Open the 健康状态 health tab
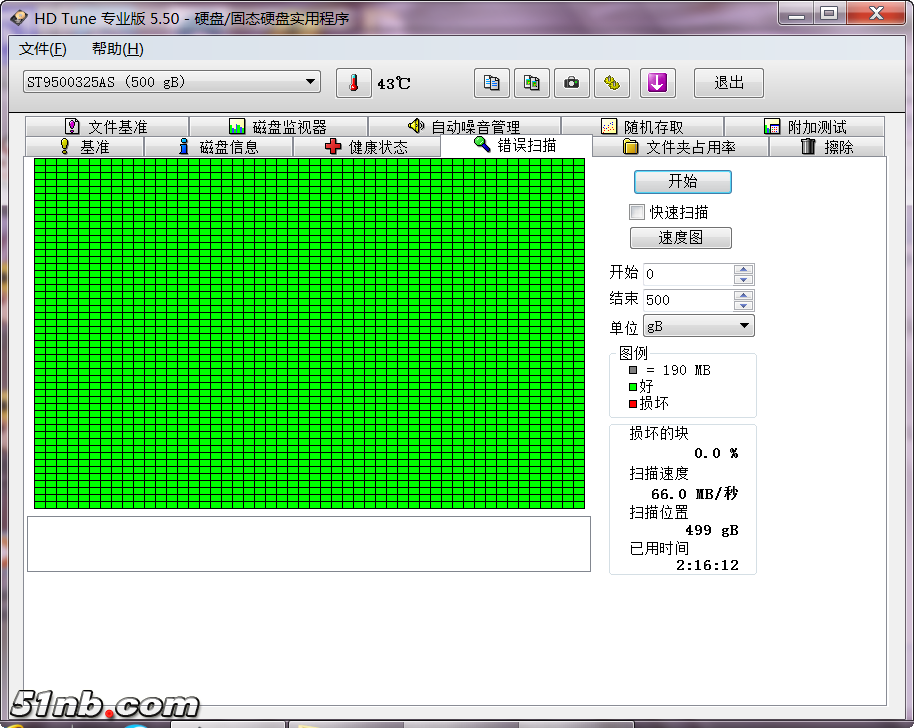Viewport: 914px width, 728px height. point(366,147)
